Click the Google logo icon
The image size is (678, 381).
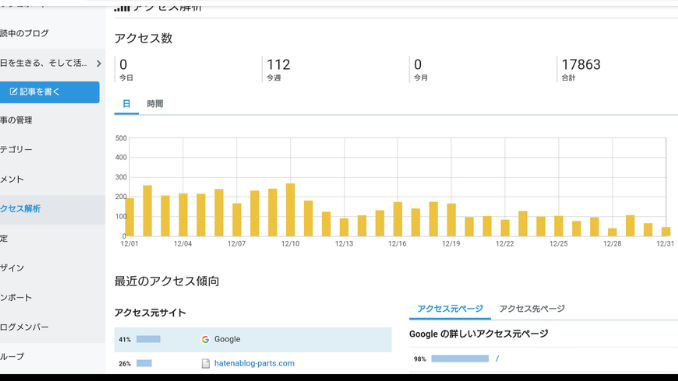(x=205, y=339)
